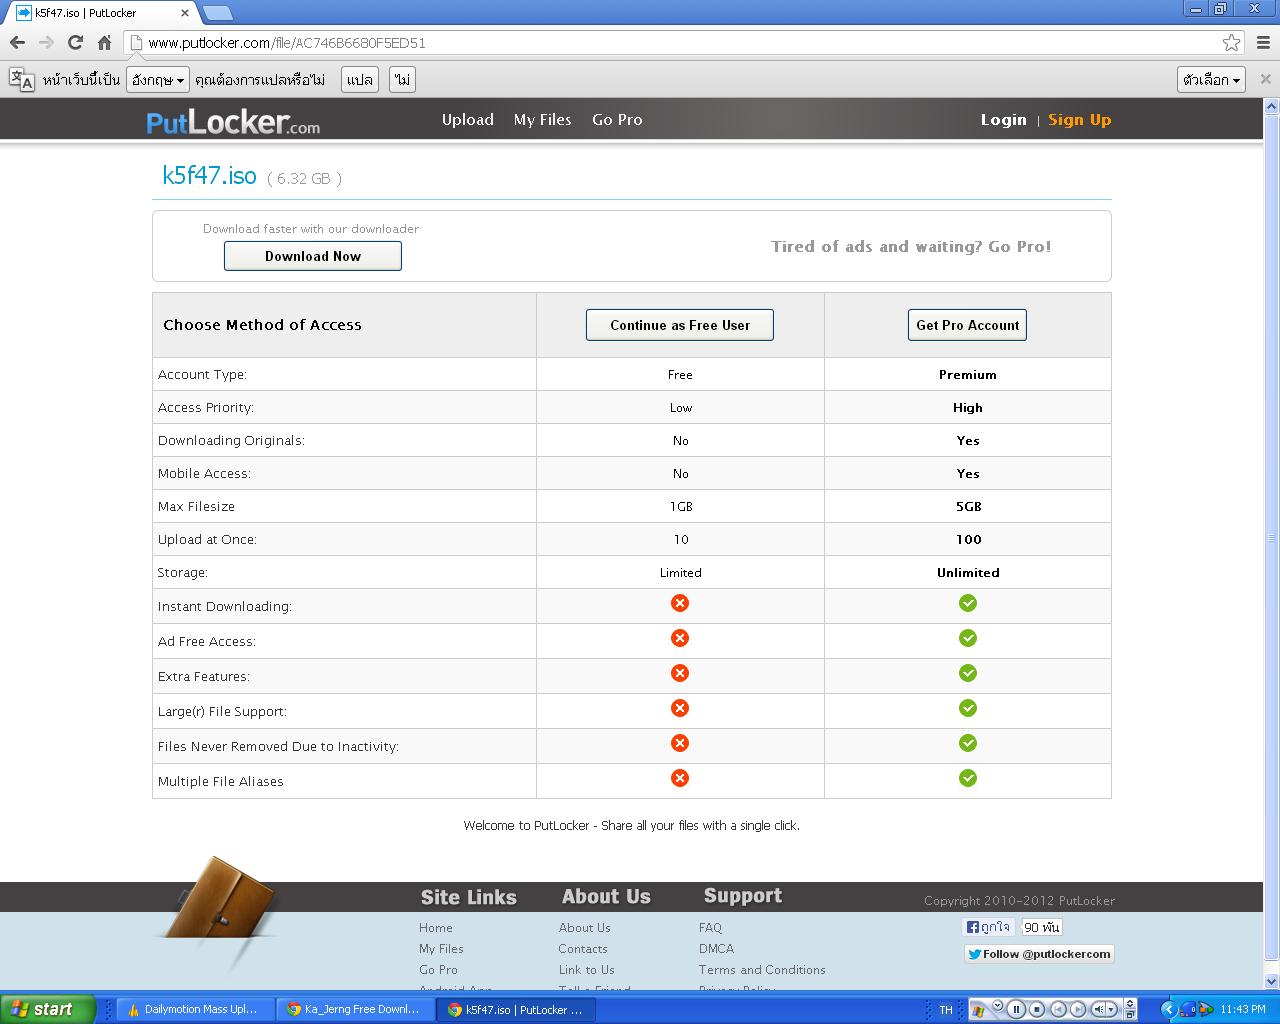Open the Windows start menu
The height and width of the screenshot is (1024, 1280).
pyautogui.click(x=47, y=1009)
